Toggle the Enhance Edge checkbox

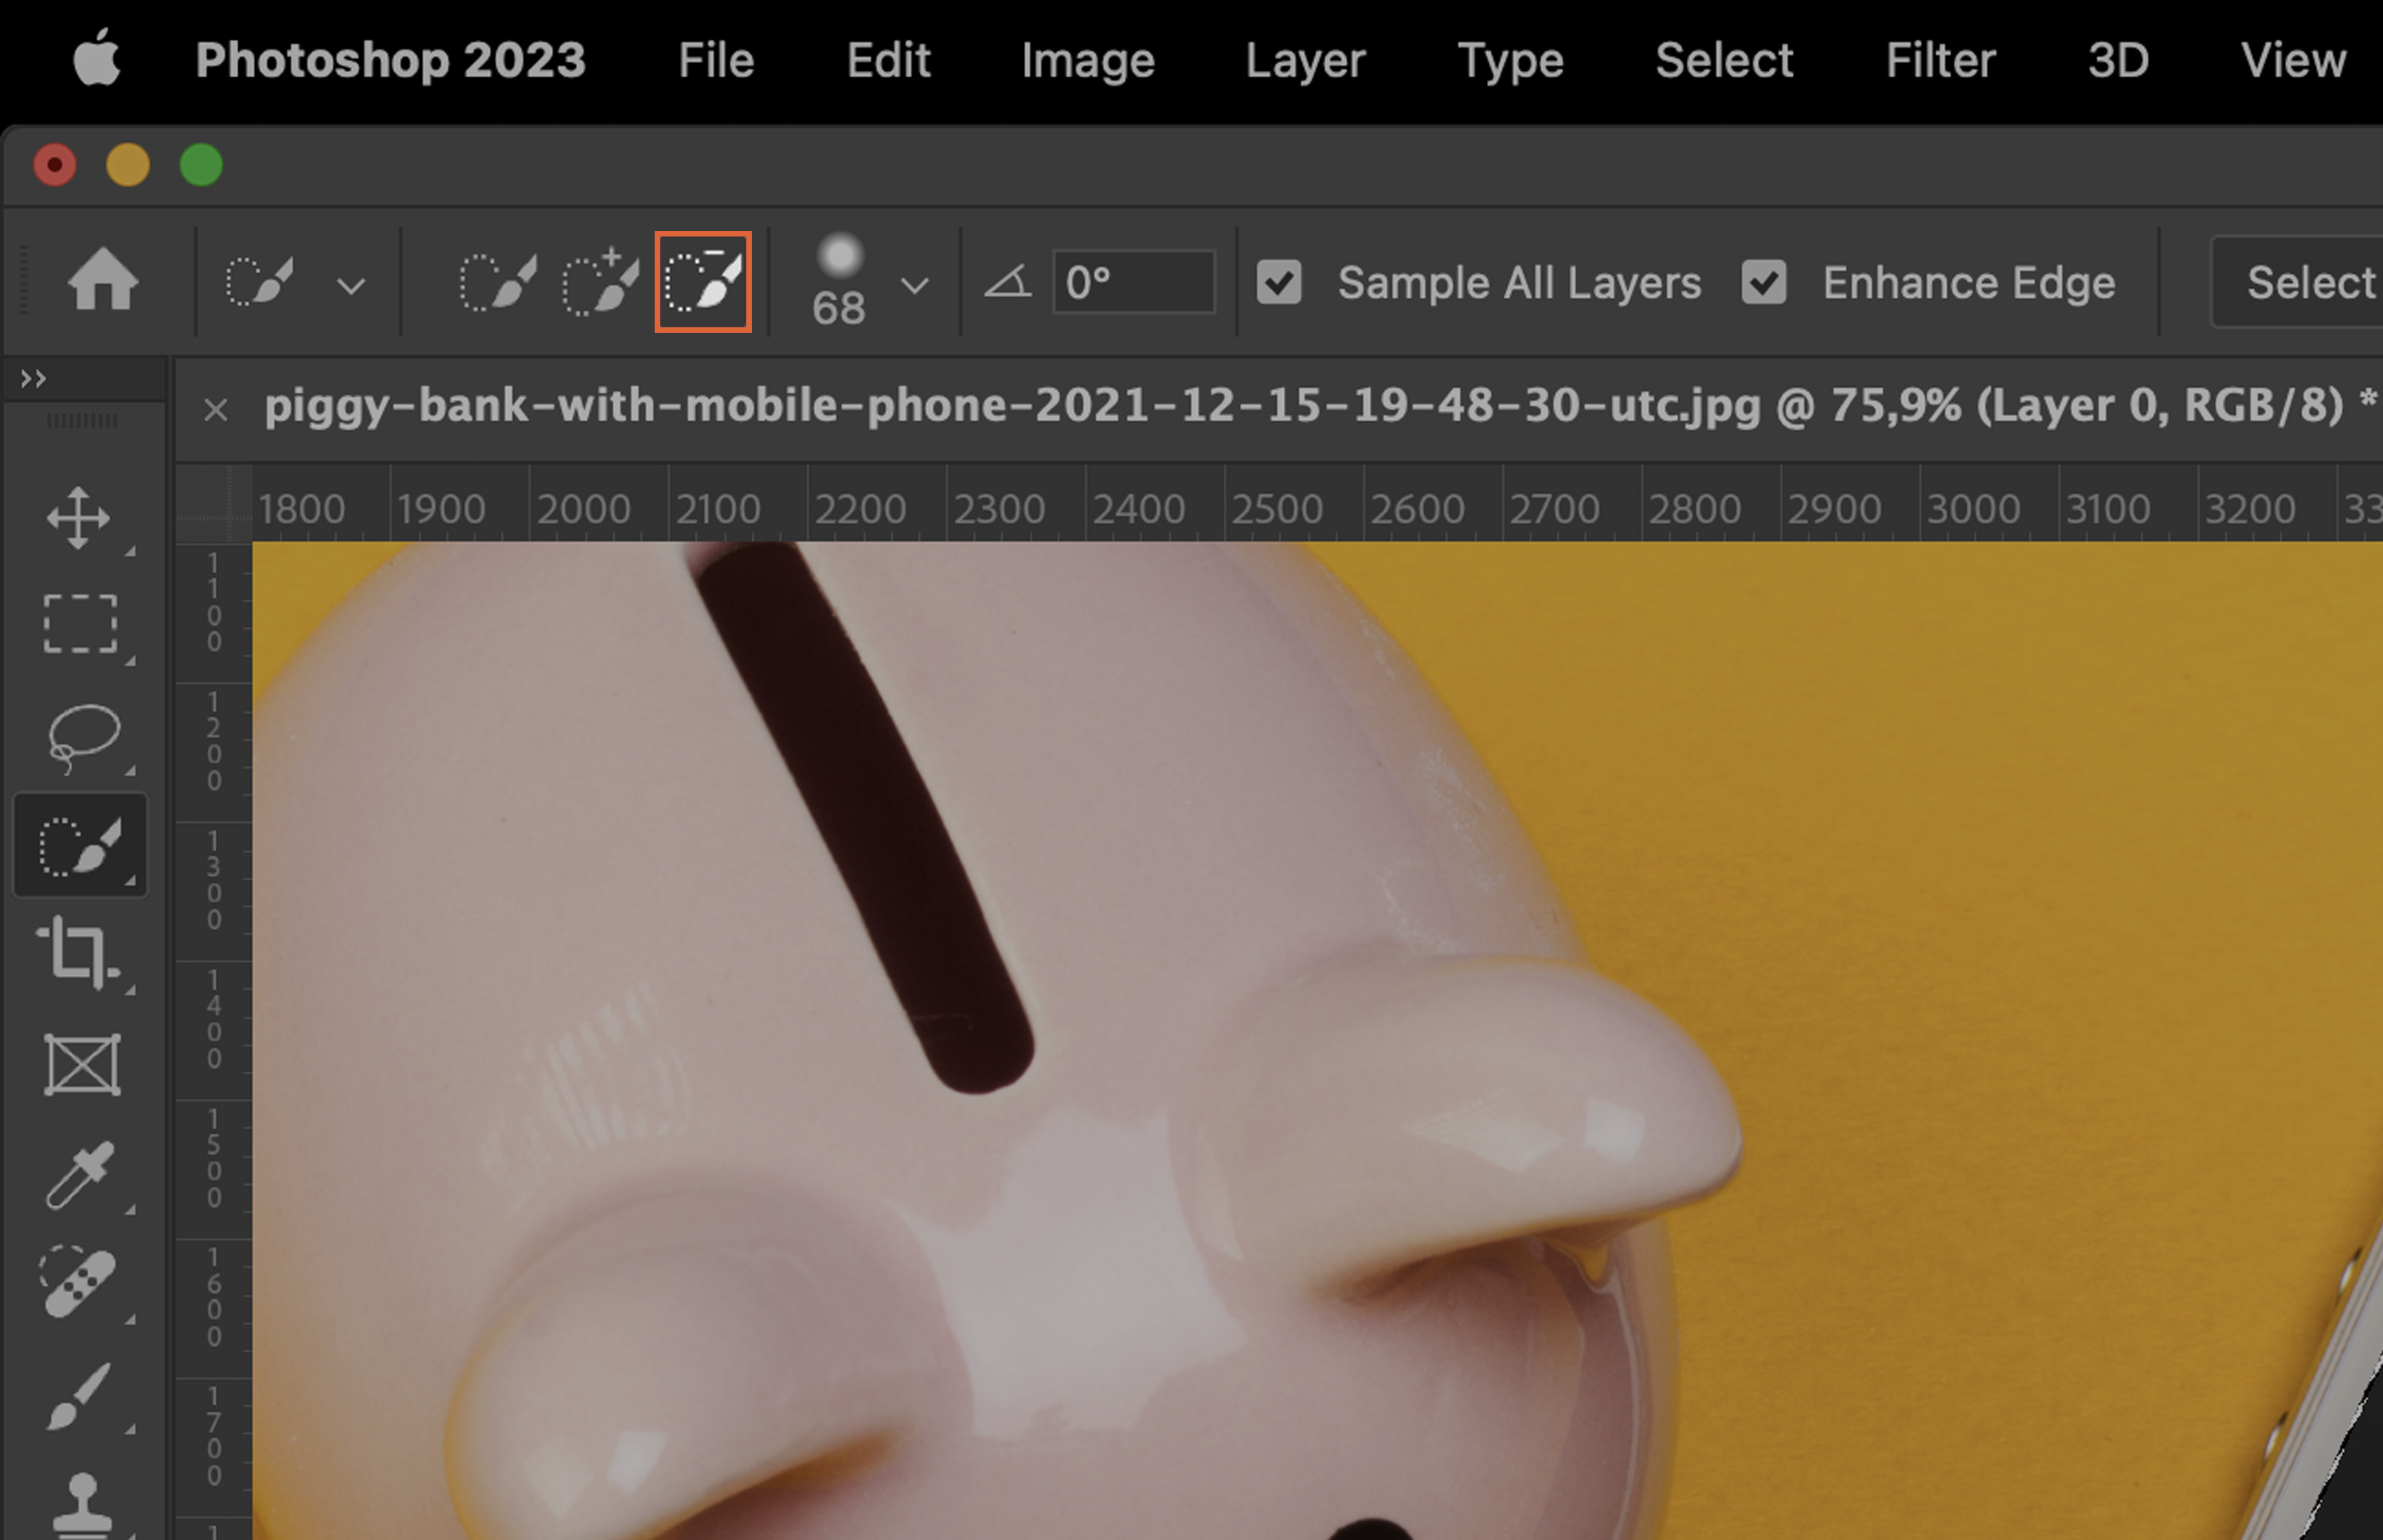point(1764,282)
